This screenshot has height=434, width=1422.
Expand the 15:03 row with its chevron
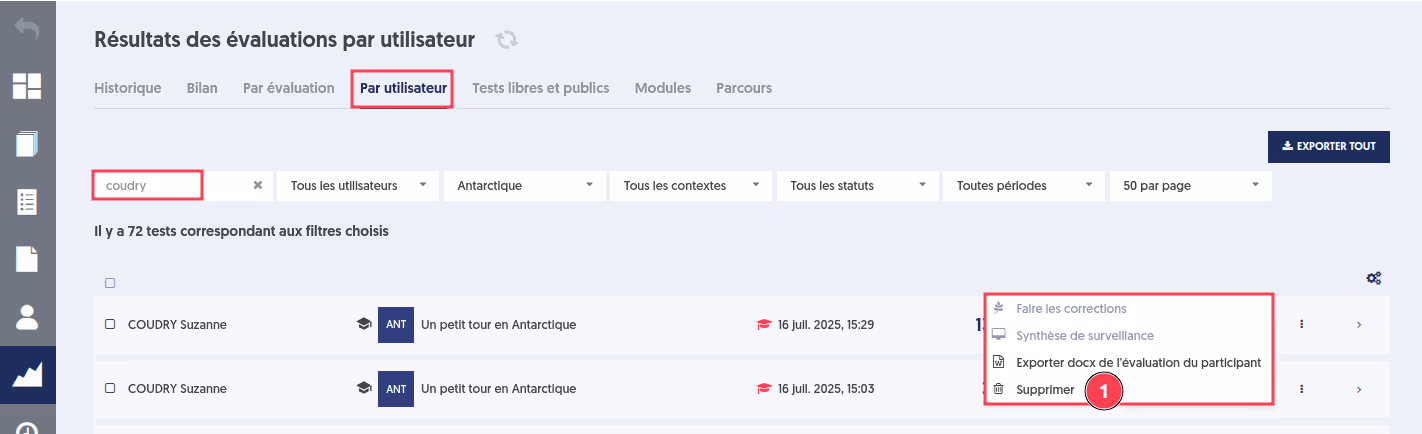point(1358,388)
